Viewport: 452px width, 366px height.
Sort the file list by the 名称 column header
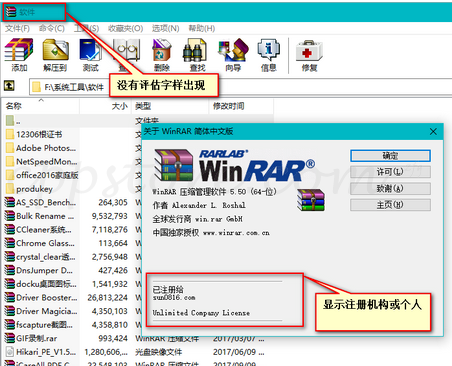[40, 106]
